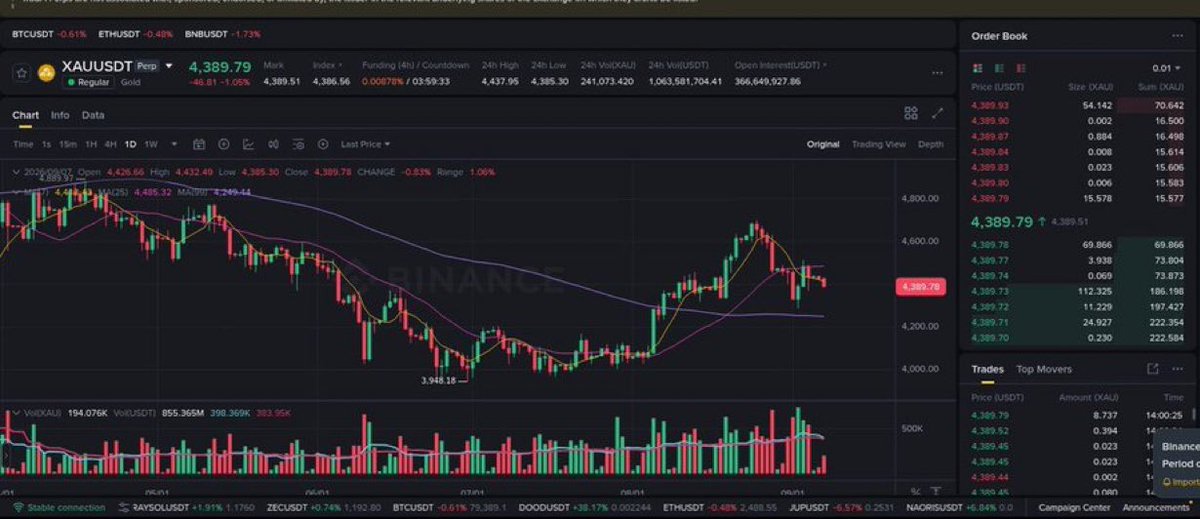The height and width of the screenshot is (519, 1200).
Task: Click the 3,948.18 low marker on chart
Action: (438, 380)
